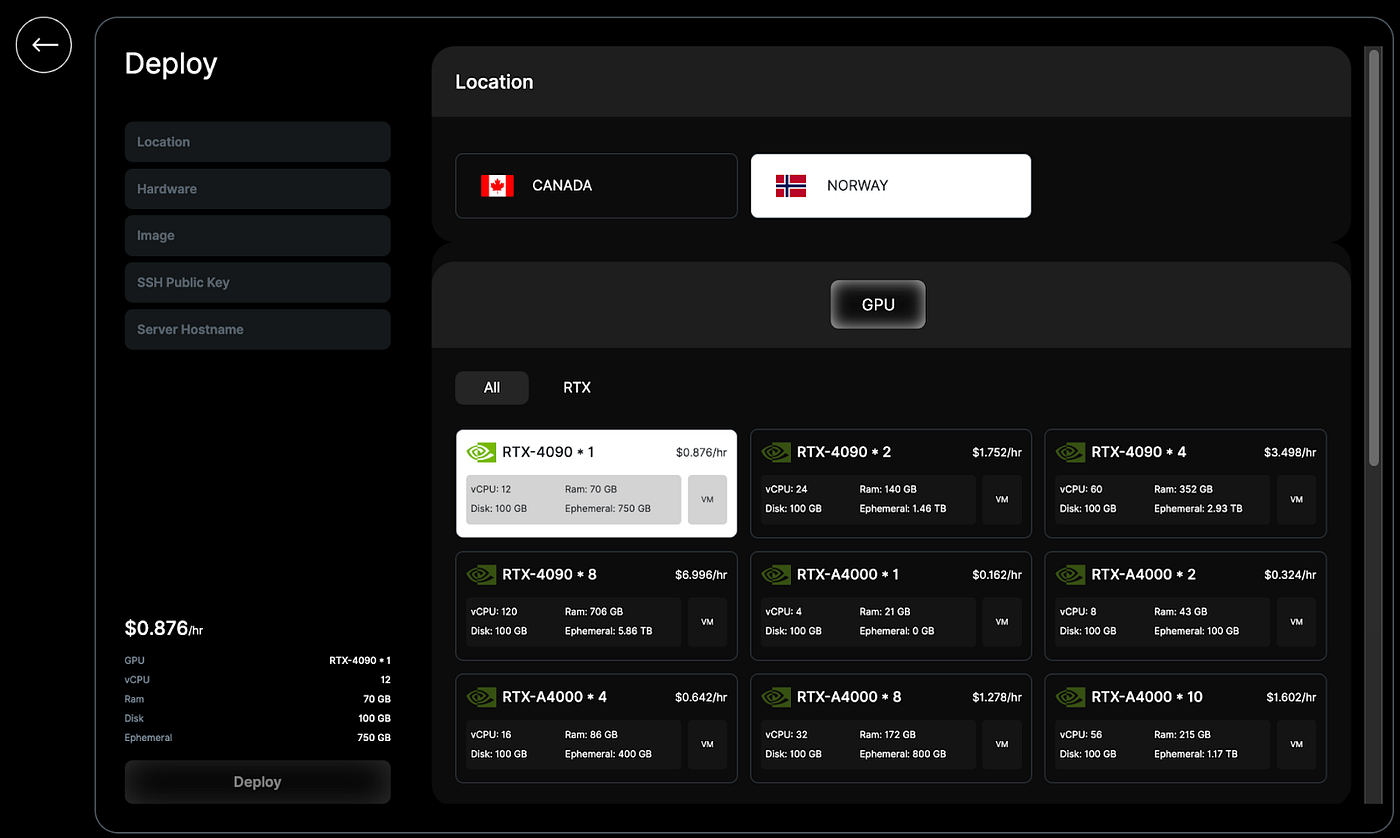Click NVIDIA logo on RTX-4090 * 2 card
Screen dimensions: 1400x838
(x=776, y=453)
